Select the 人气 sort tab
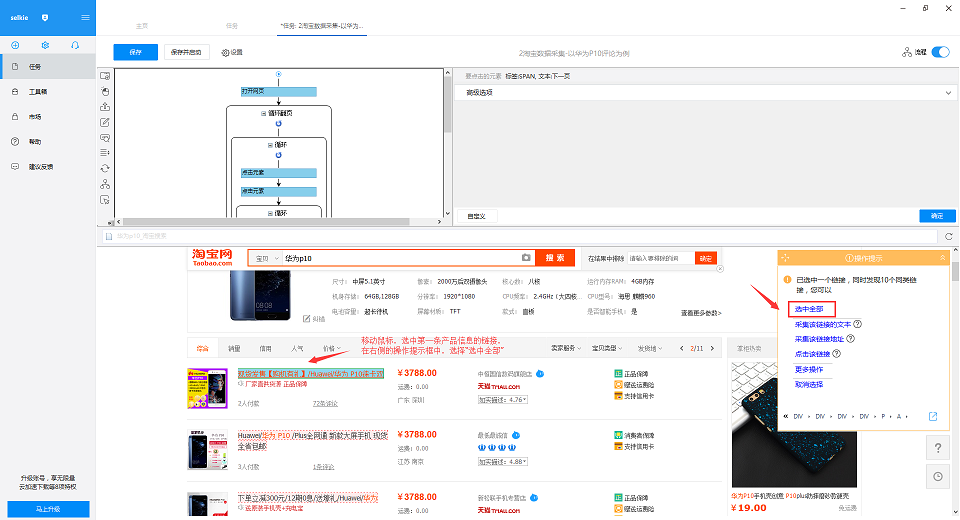Viewport: 960px width, 520px height. coord(298,349)
